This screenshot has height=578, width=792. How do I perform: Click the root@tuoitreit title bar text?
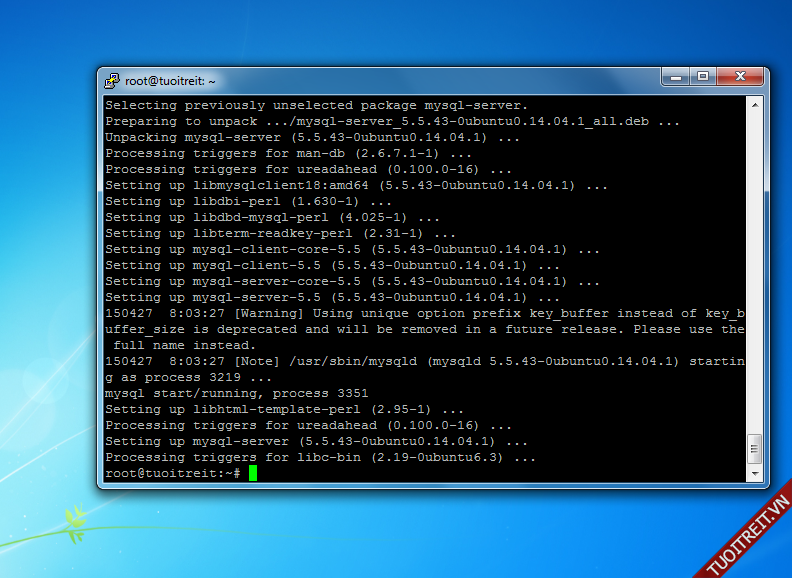tap(170, 80)
